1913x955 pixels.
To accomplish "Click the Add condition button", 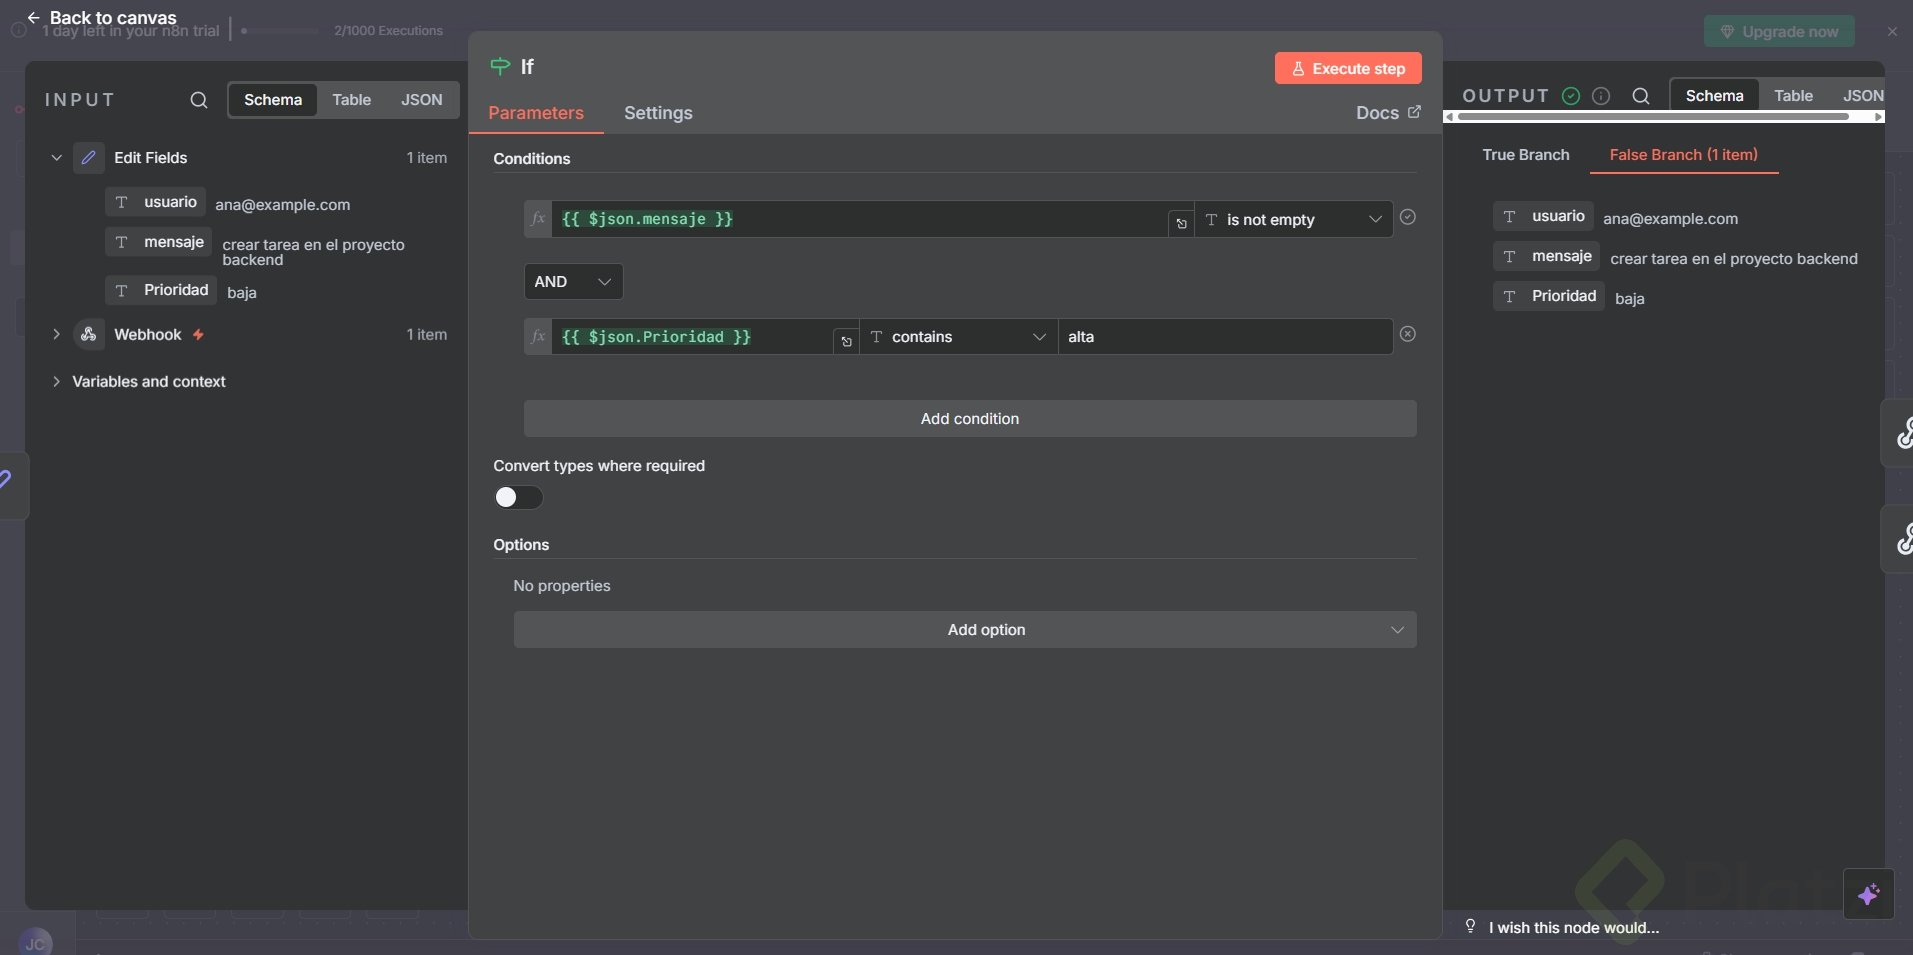I will (969, 419).
